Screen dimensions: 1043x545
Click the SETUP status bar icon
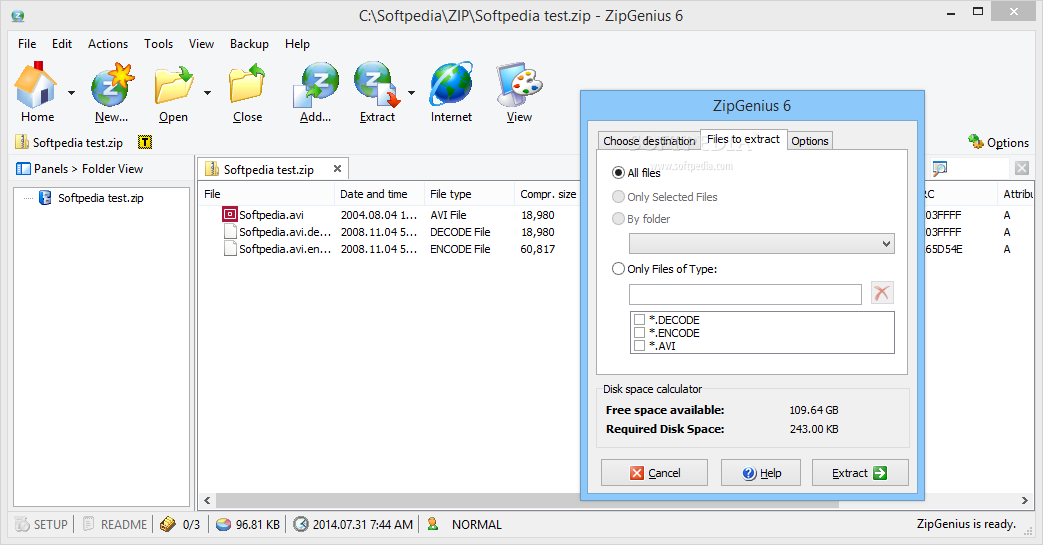[23, 524]
